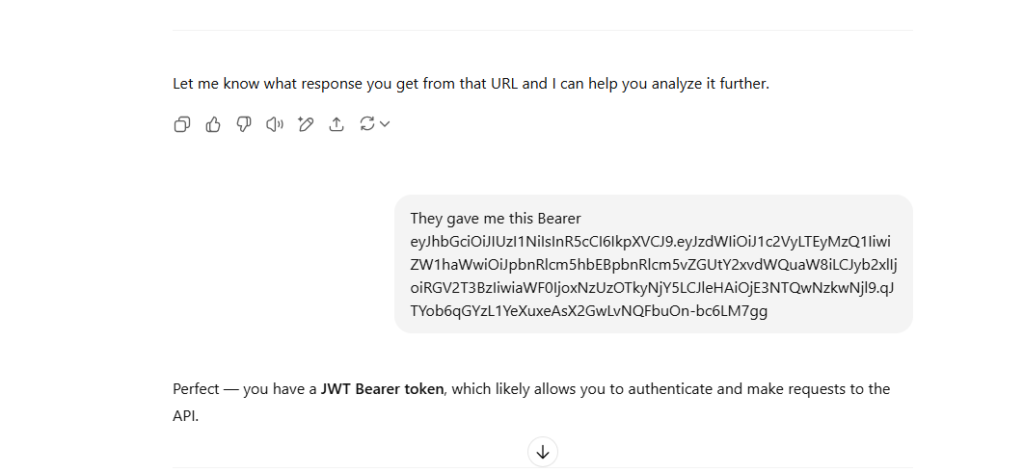This screenshot has height=473, width=1024.
Task: Click the token line starting with "eyJhbGciOiJIUzI1NiIs"
Action: click(650, 242)
